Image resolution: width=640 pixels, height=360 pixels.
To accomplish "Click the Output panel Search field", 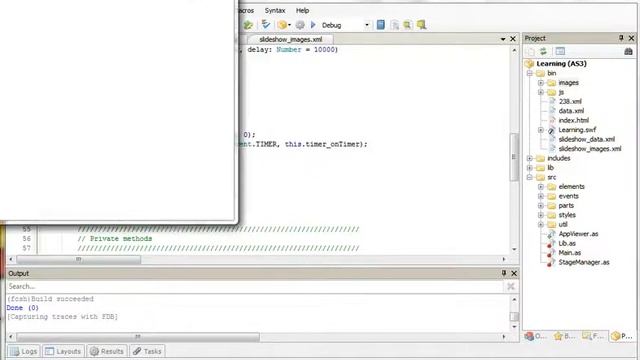I will pyautogui.click(x=255, y=287).
